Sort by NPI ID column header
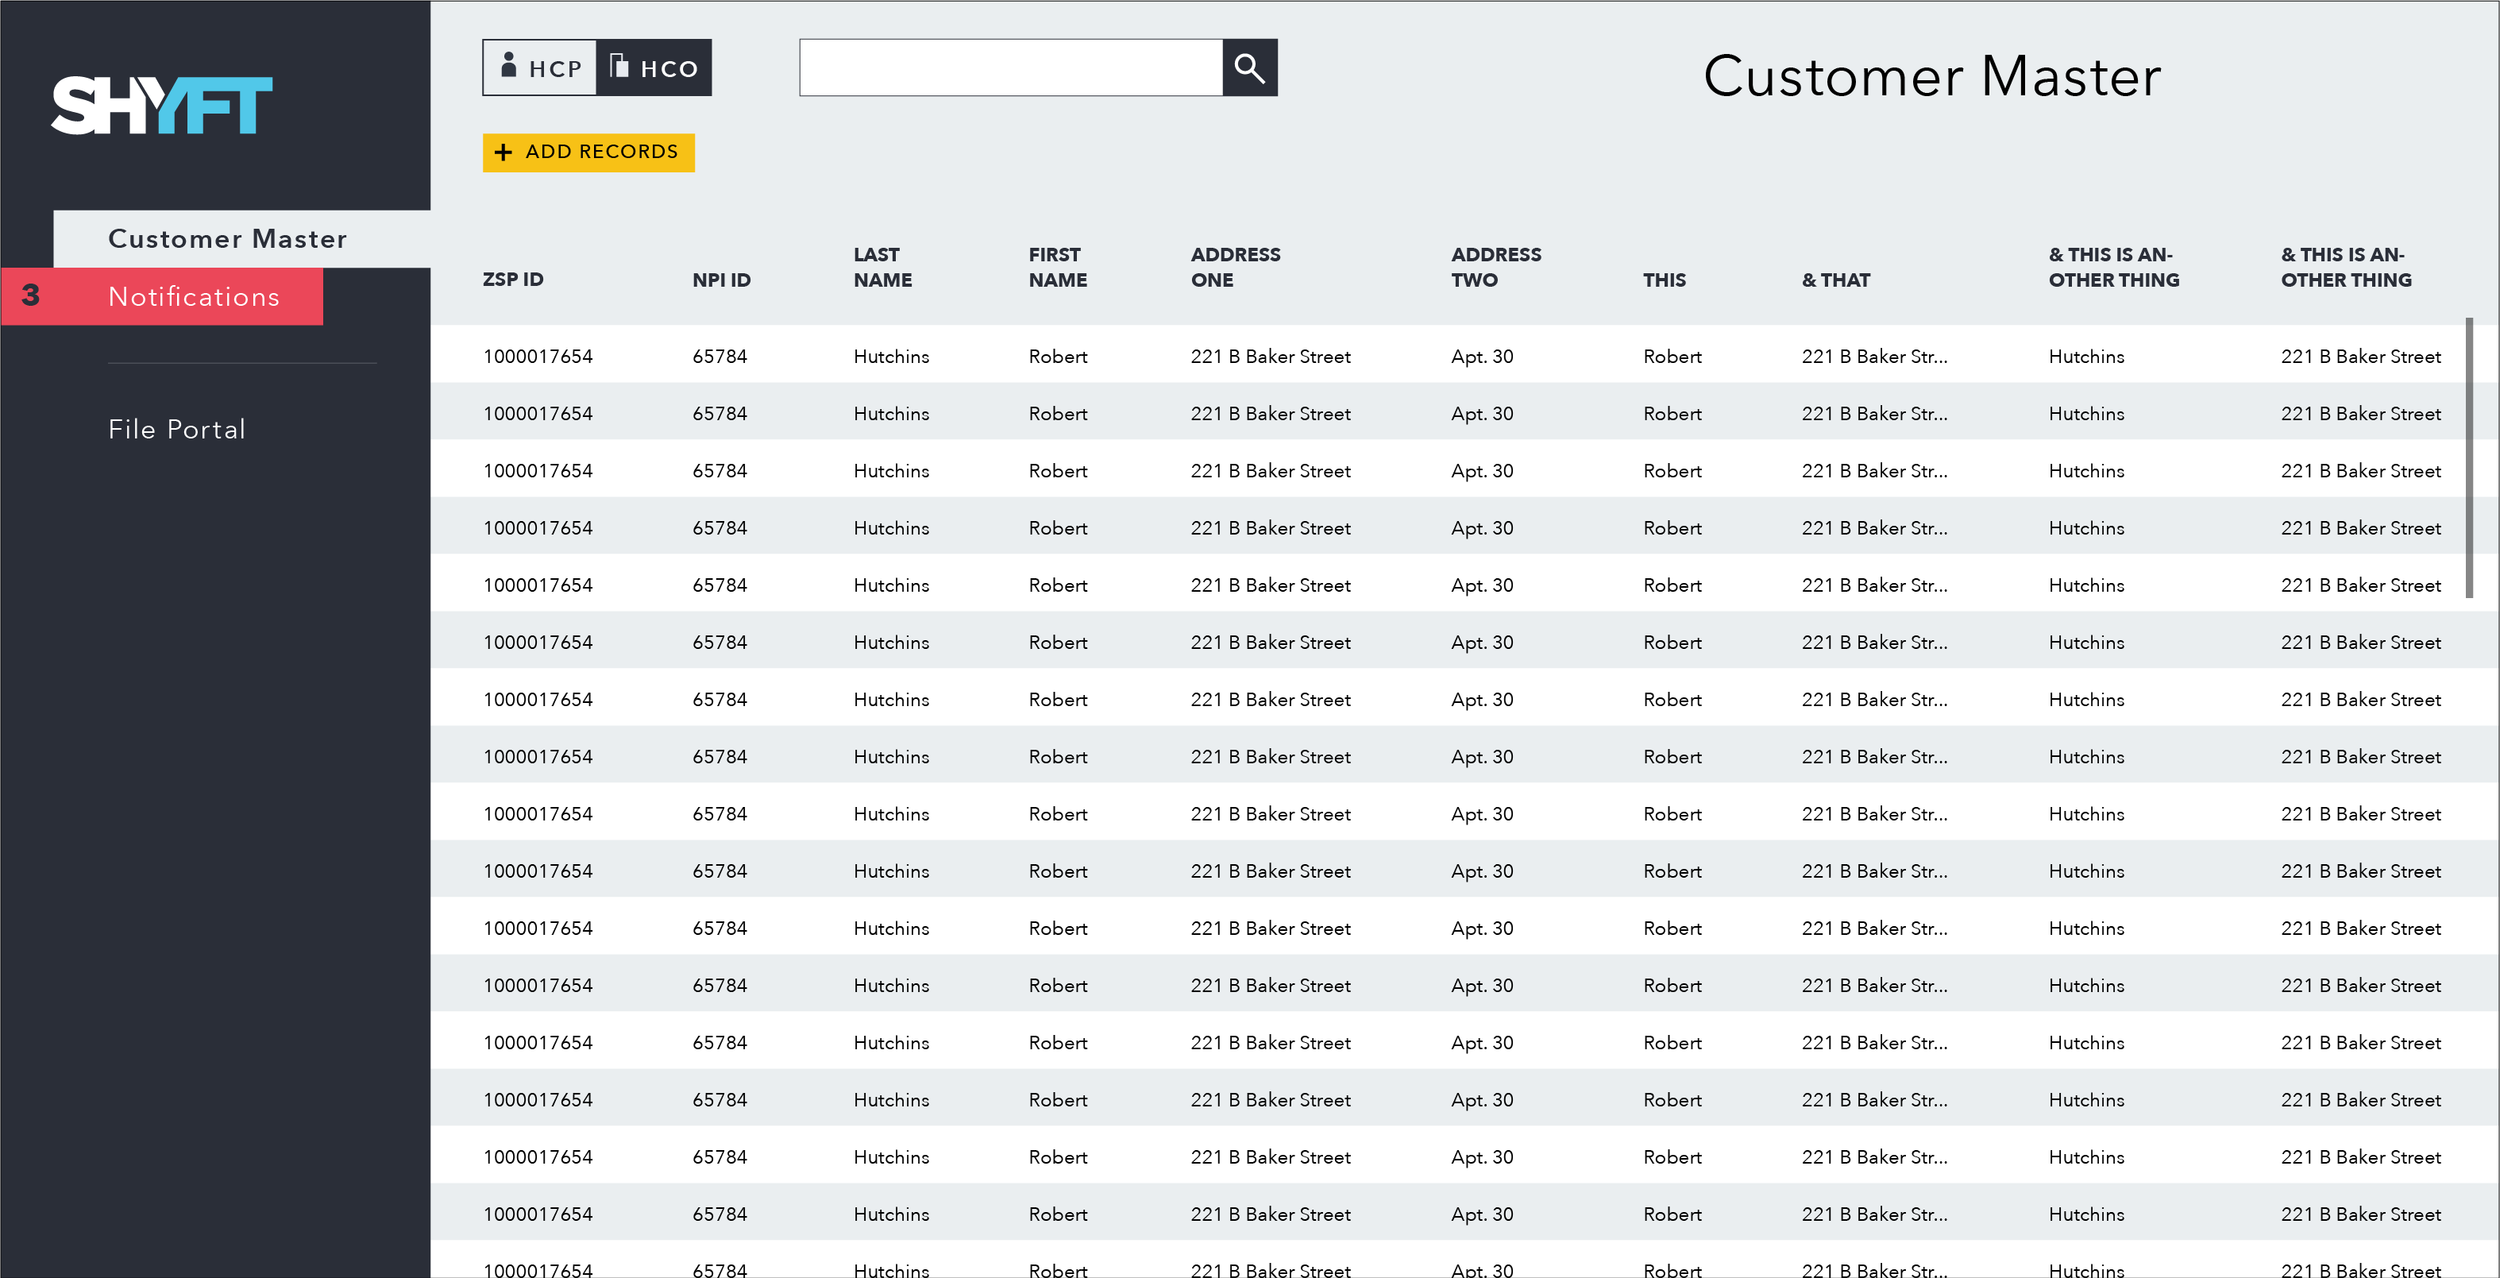The height and width of the screenshot is (1278, 2500). pos(721,280)
